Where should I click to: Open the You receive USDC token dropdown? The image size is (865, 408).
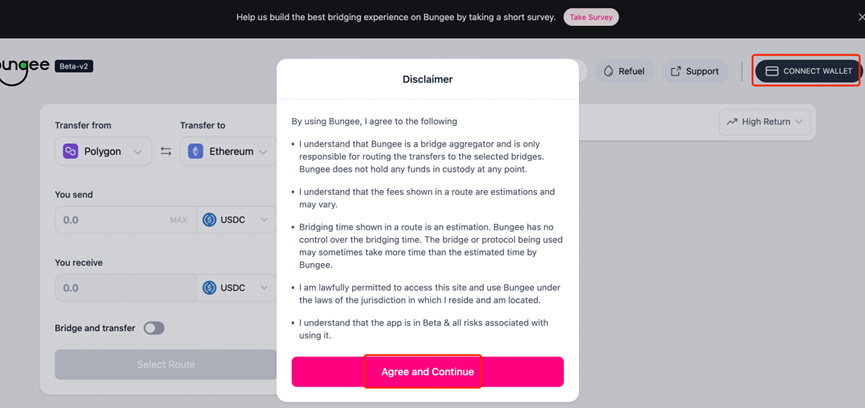pyautogui.click(x=236, y=288)
